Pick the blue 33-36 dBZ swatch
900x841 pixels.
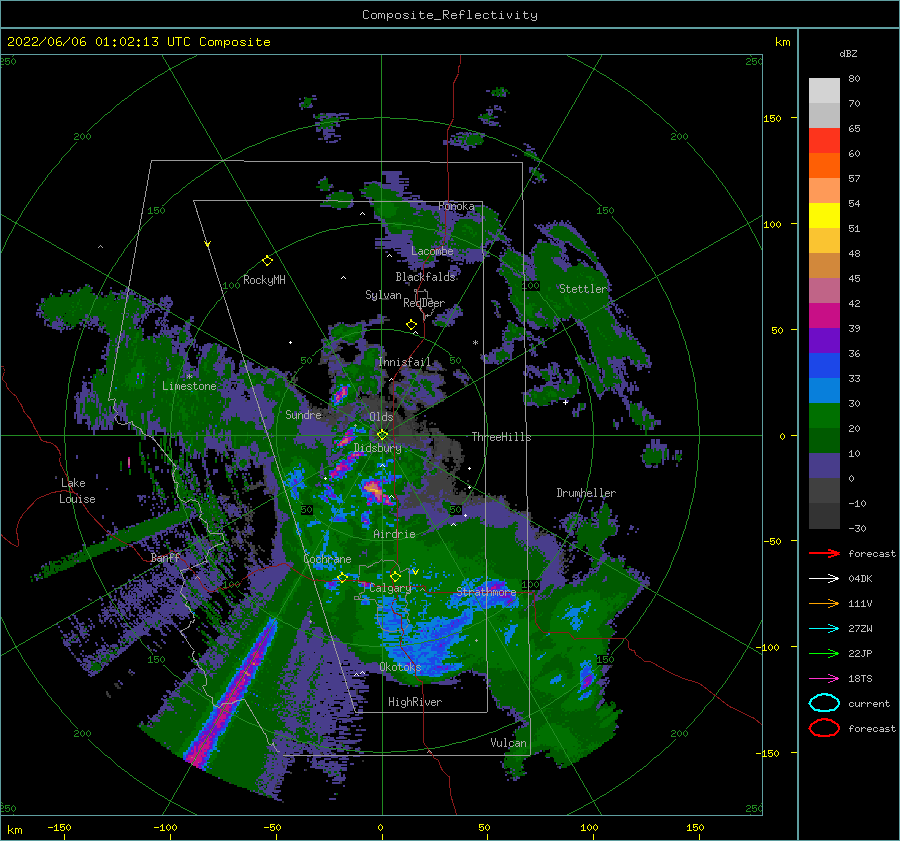(x=824, y=366)
